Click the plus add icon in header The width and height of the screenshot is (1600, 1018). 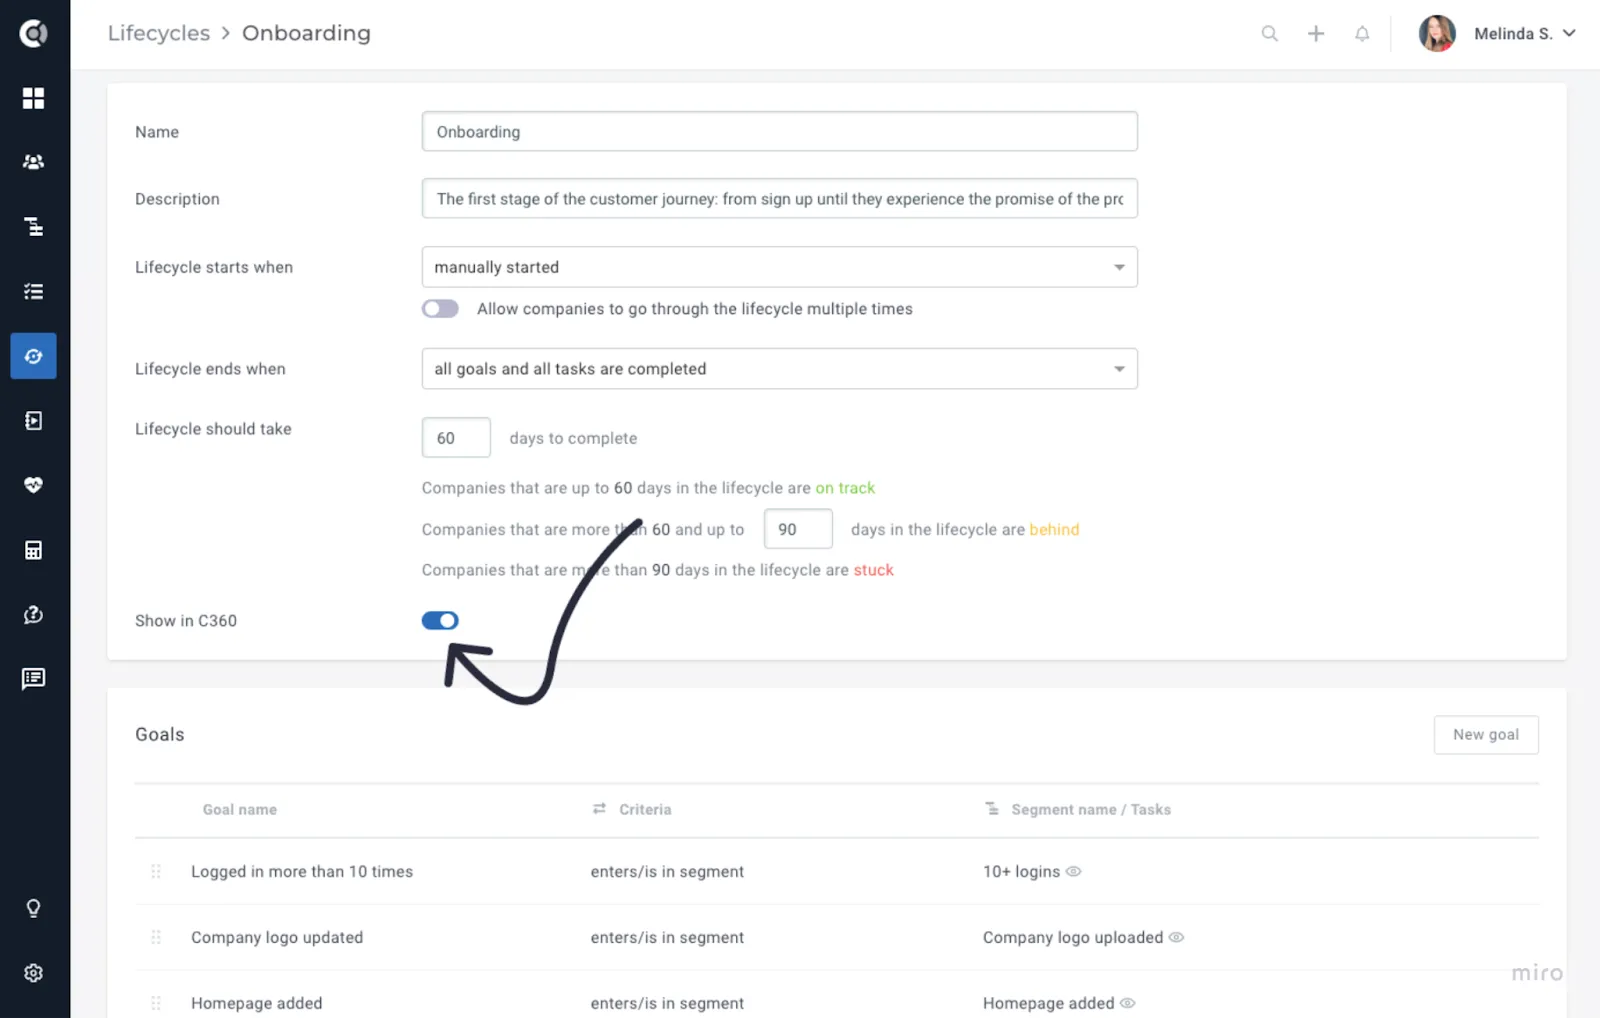point(1316,33)
